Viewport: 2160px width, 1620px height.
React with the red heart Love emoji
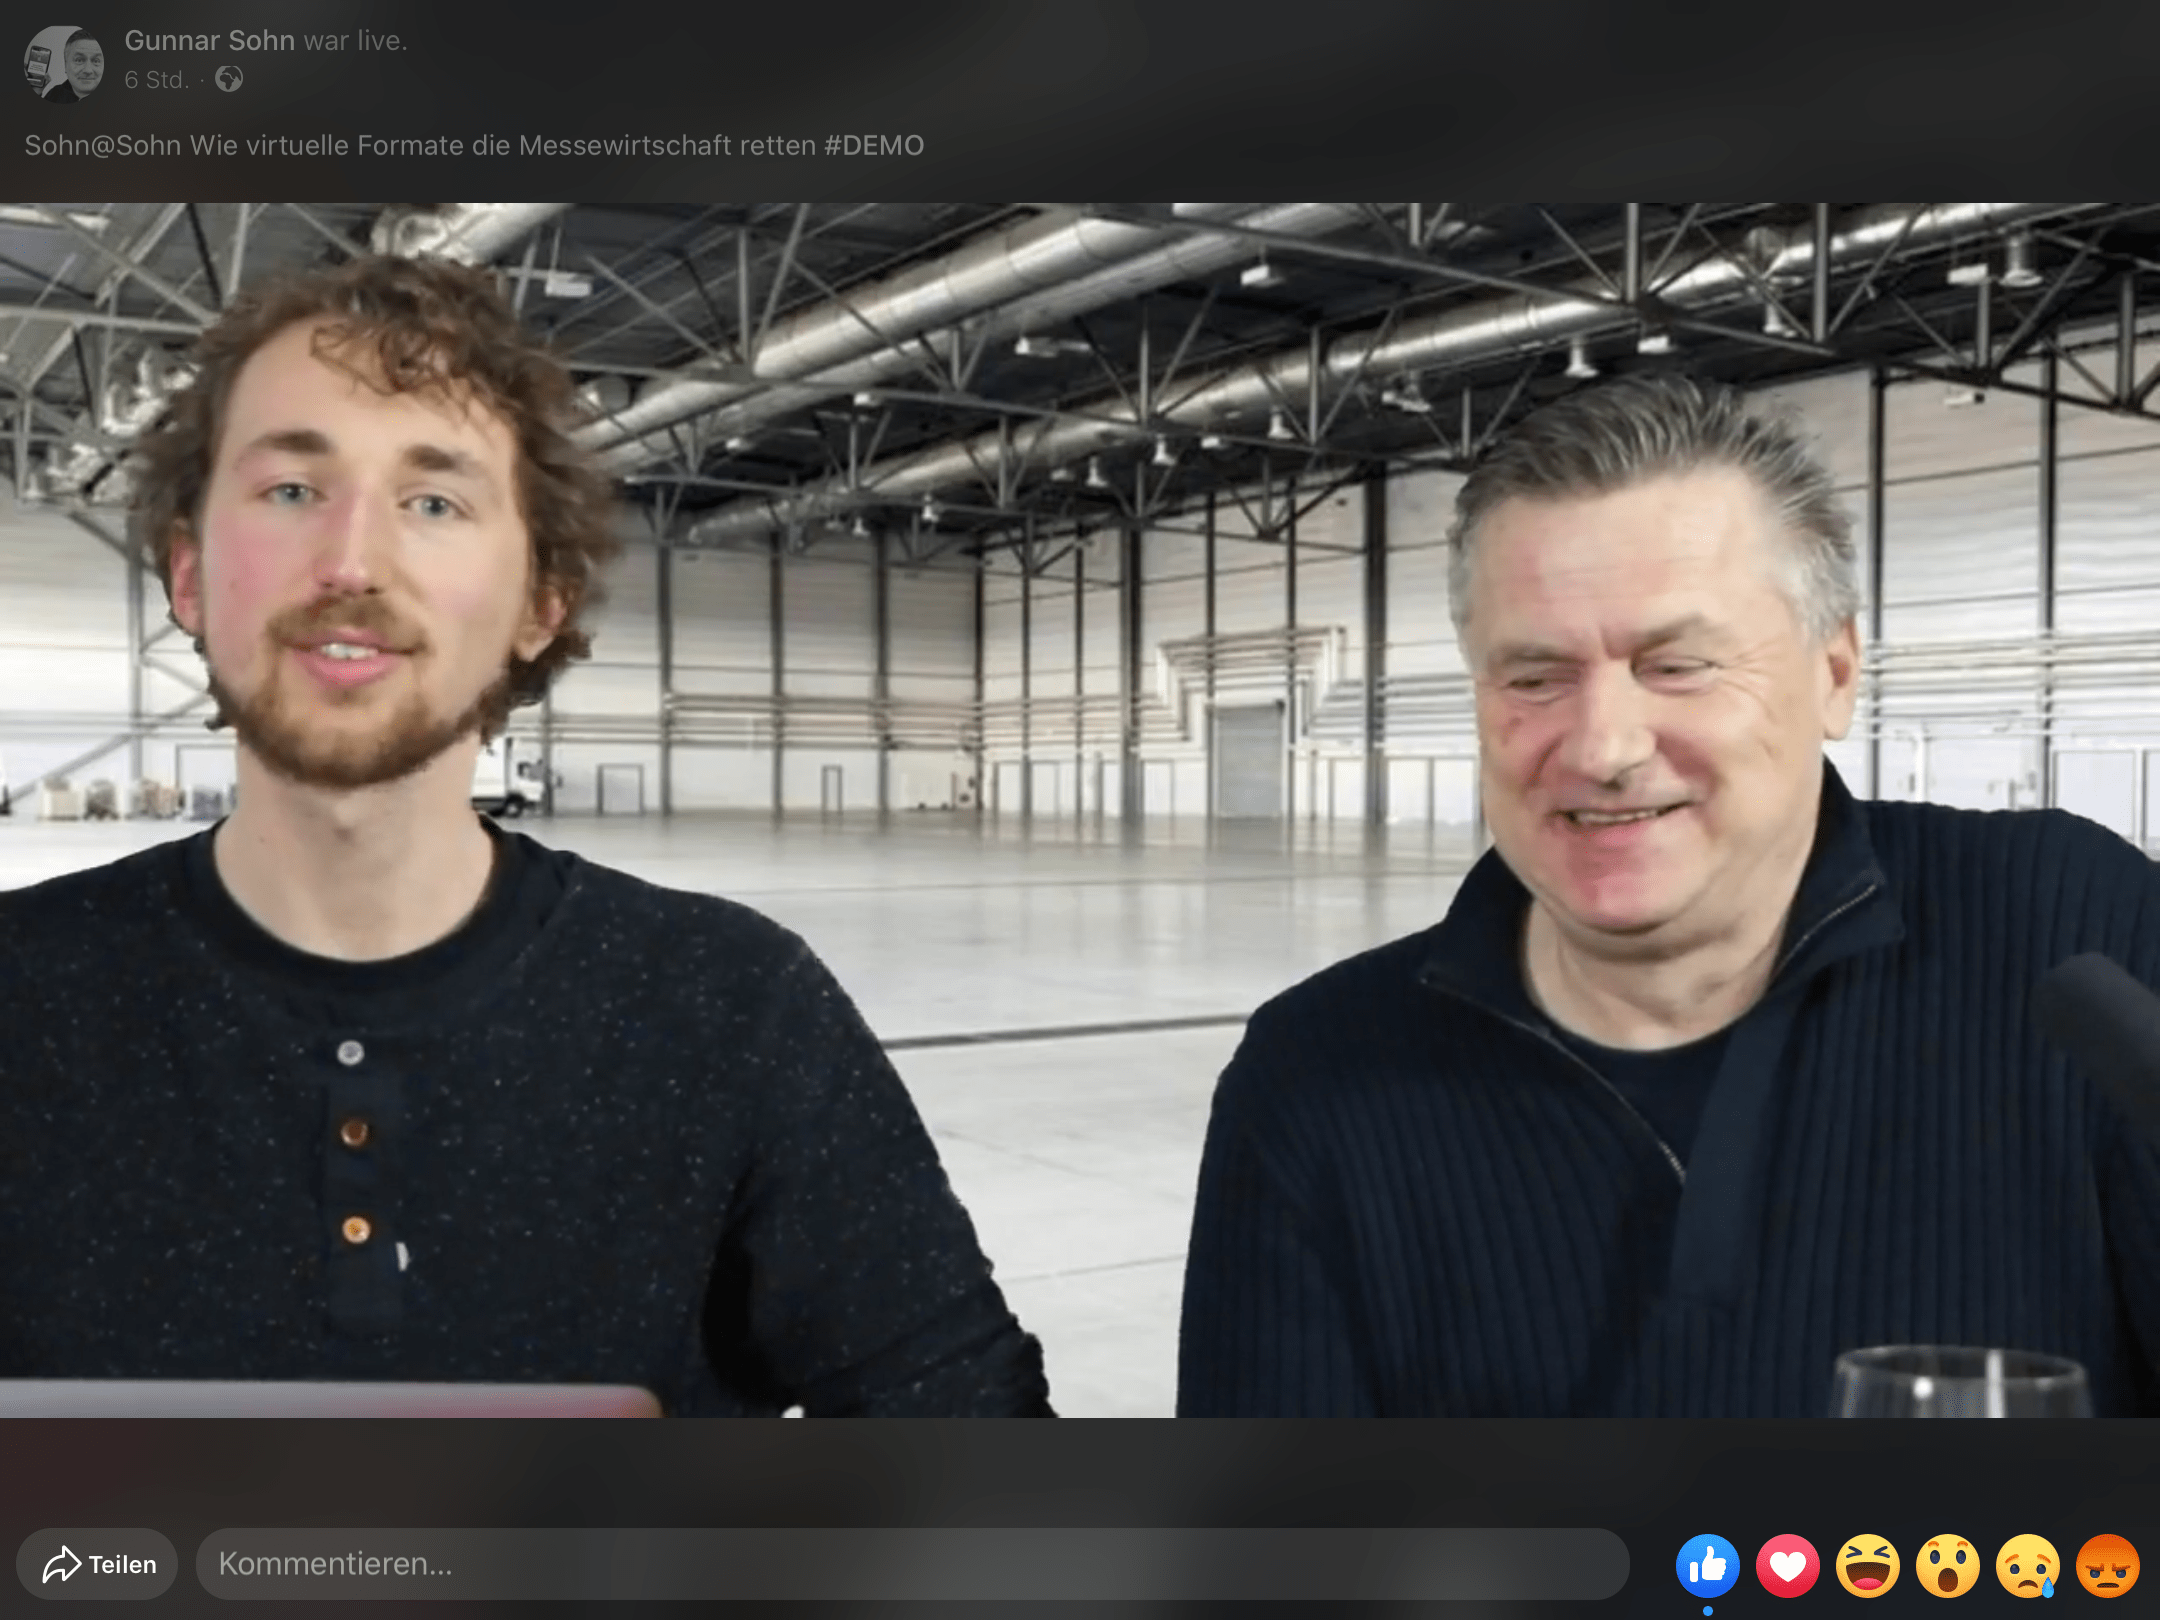pos(1787,1565)
